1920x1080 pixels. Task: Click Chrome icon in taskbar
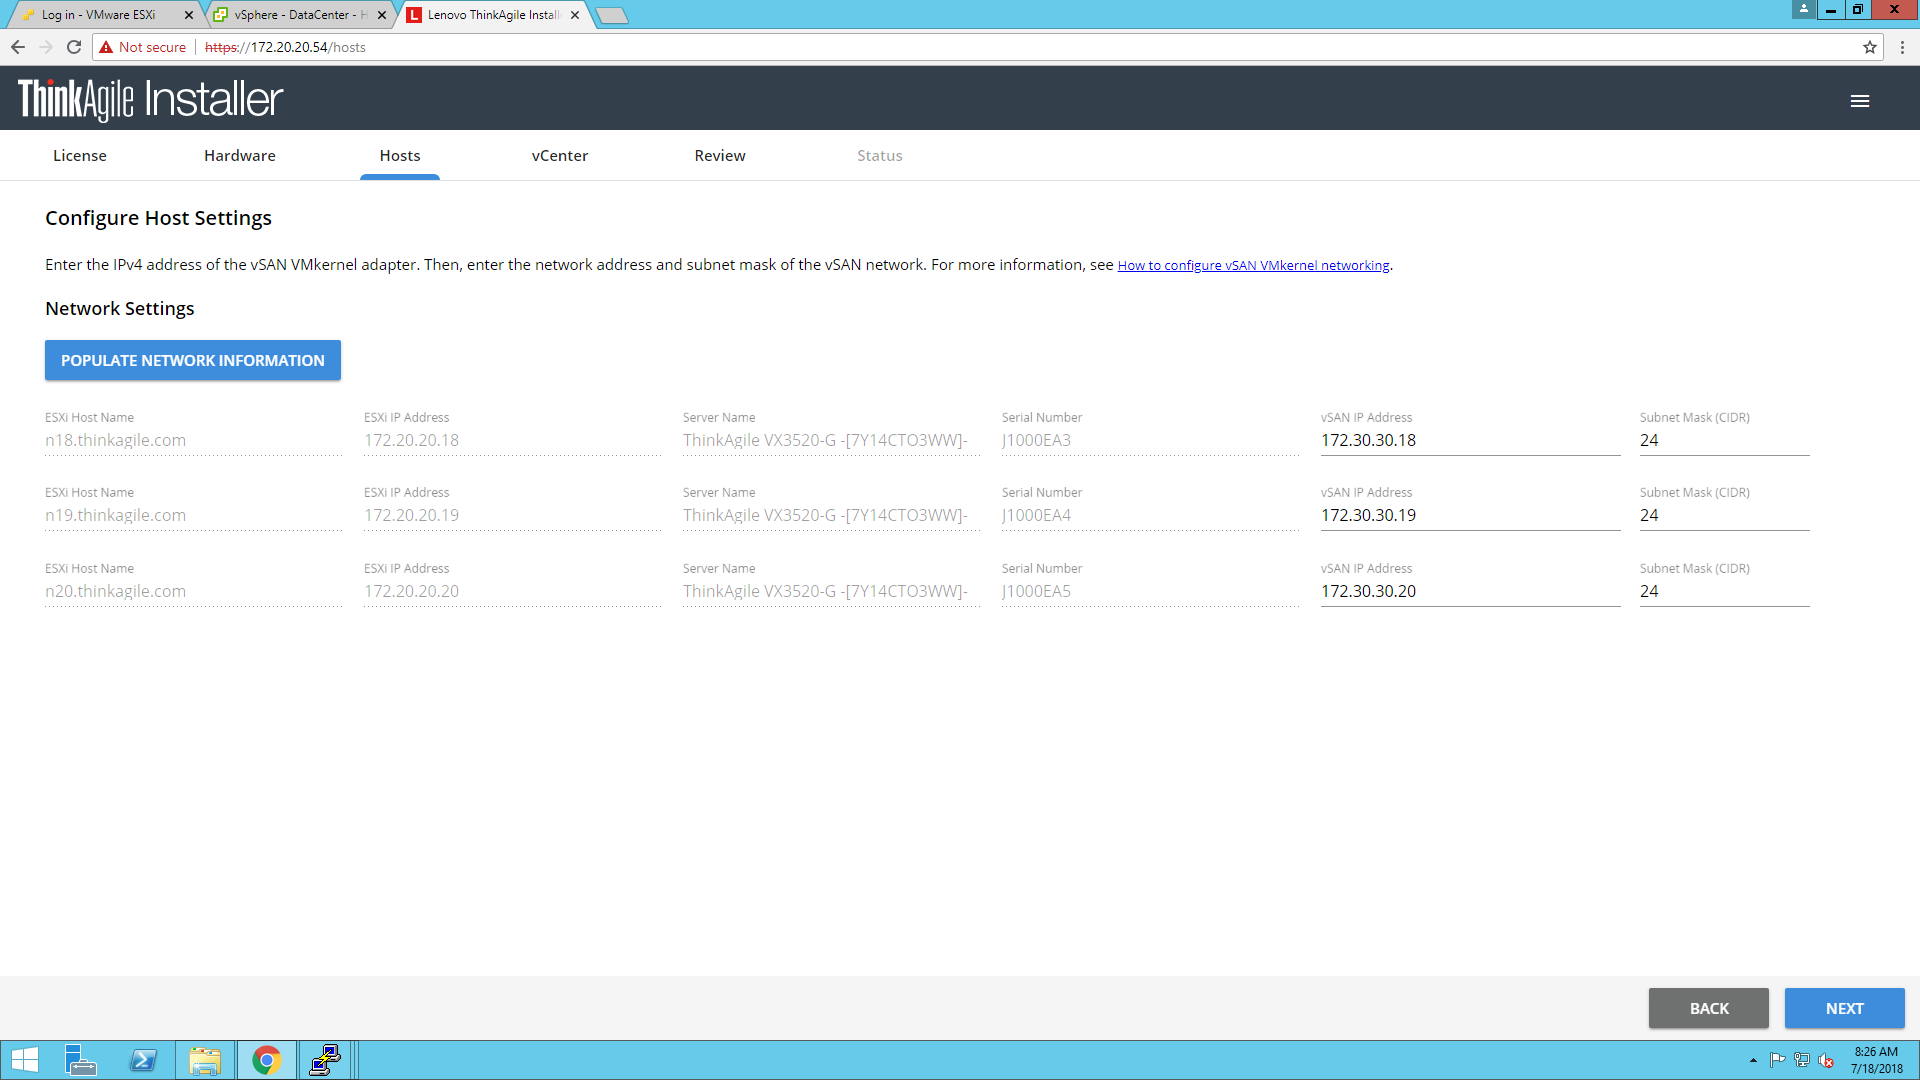pyautogui.click(x=266, y=1060)
